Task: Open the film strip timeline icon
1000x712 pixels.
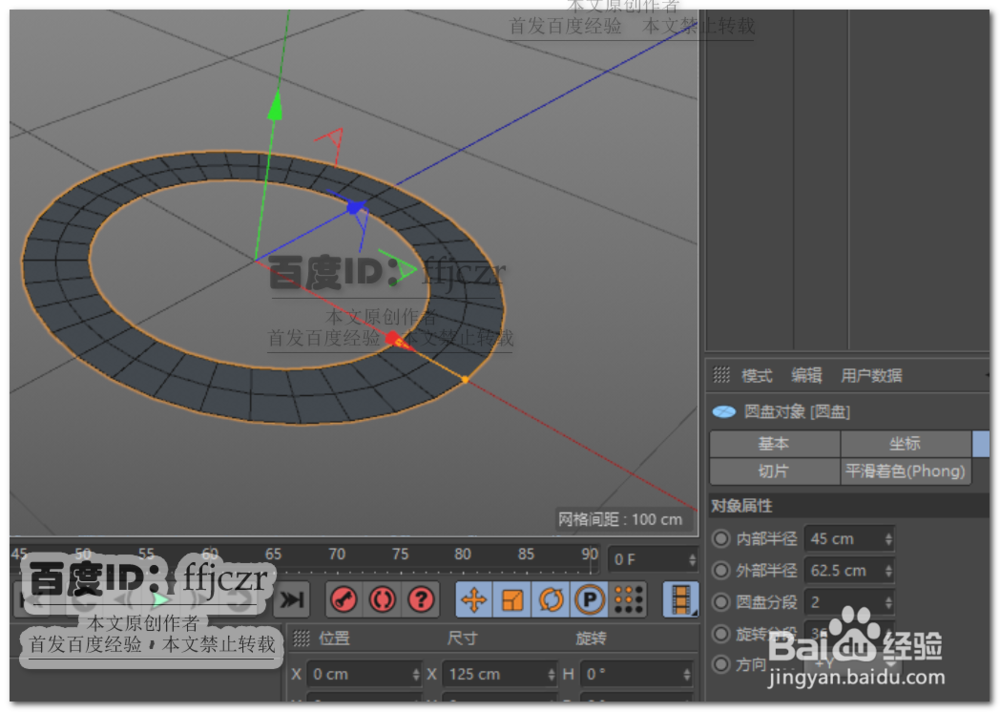Action: pyautogui.click(x=681, y=600)
